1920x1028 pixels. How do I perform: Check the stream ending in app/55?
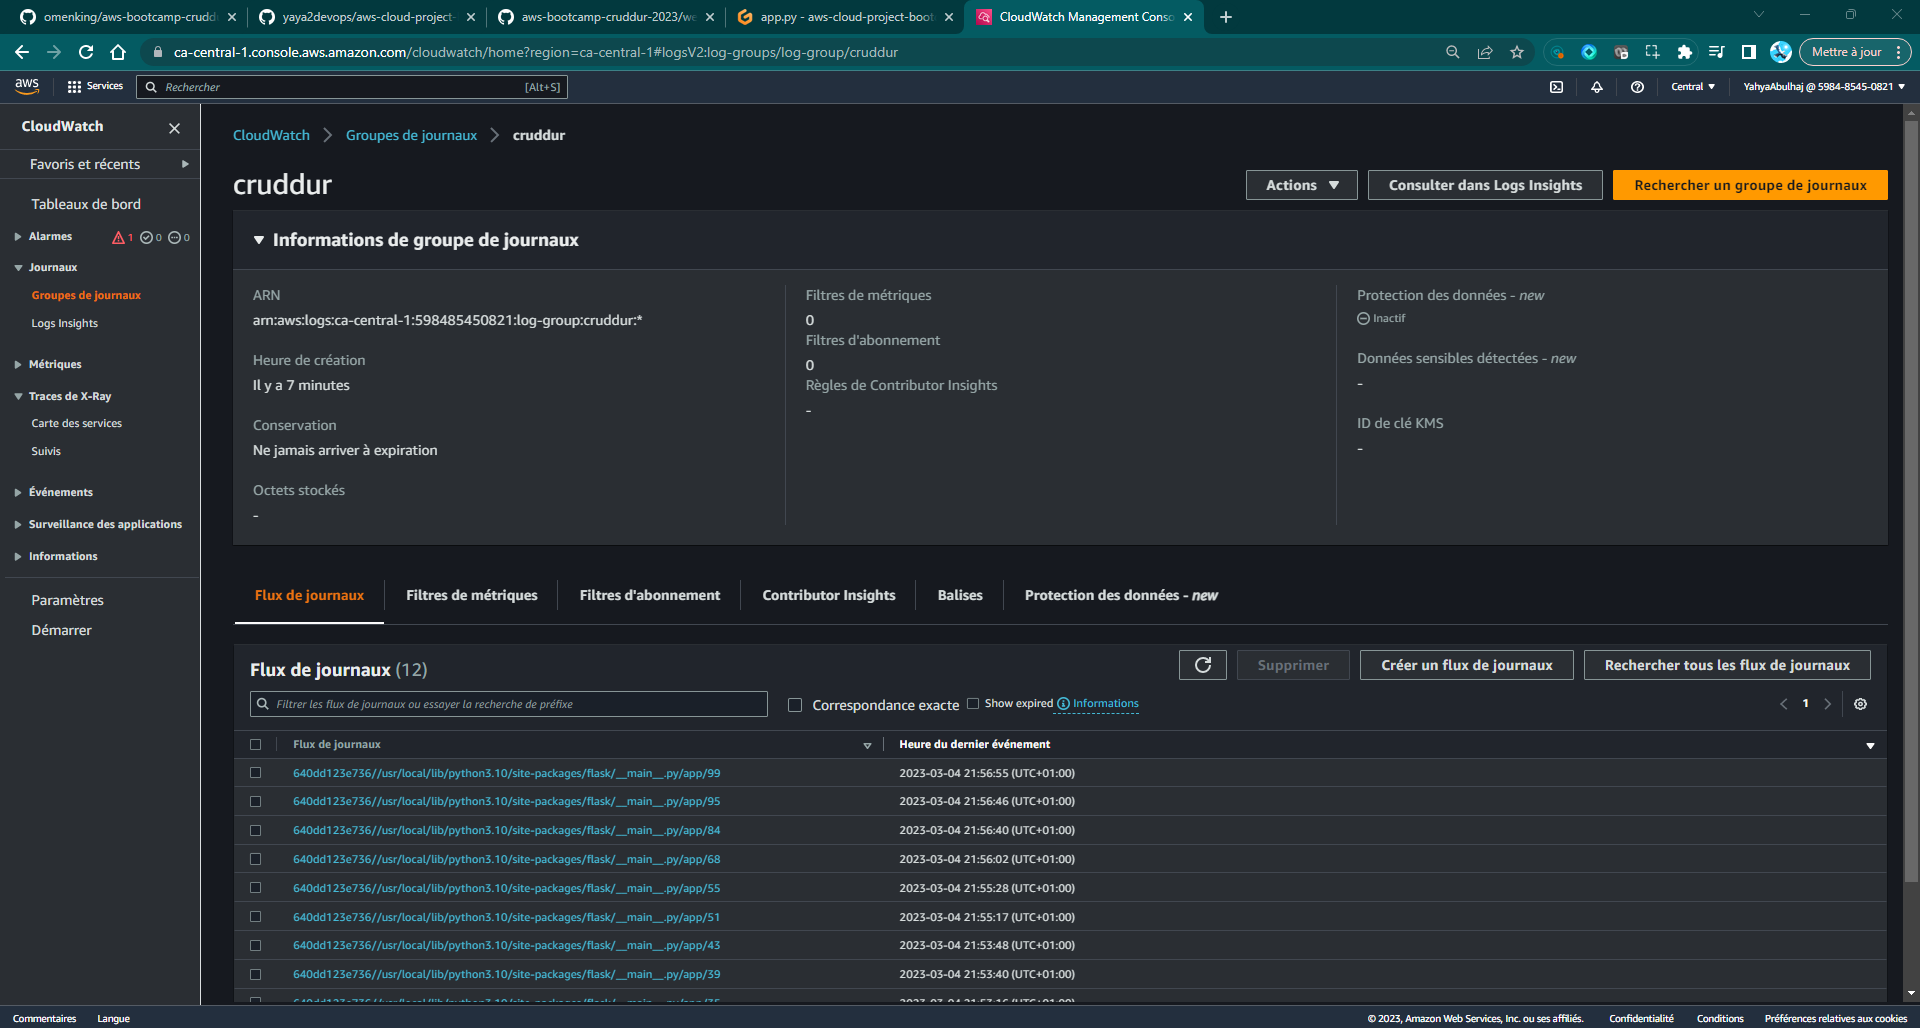pos(255,888)
